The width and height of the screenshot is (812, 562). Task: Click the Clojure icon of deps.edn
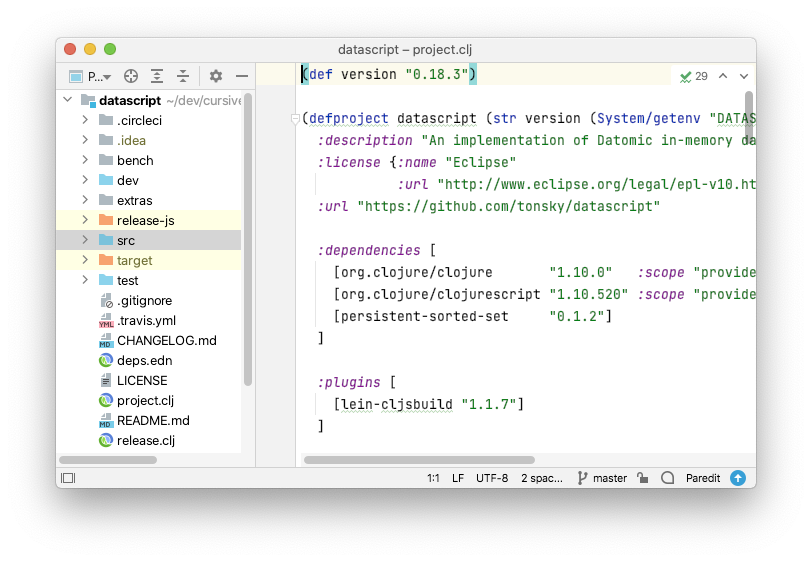(x=106, y=361)
